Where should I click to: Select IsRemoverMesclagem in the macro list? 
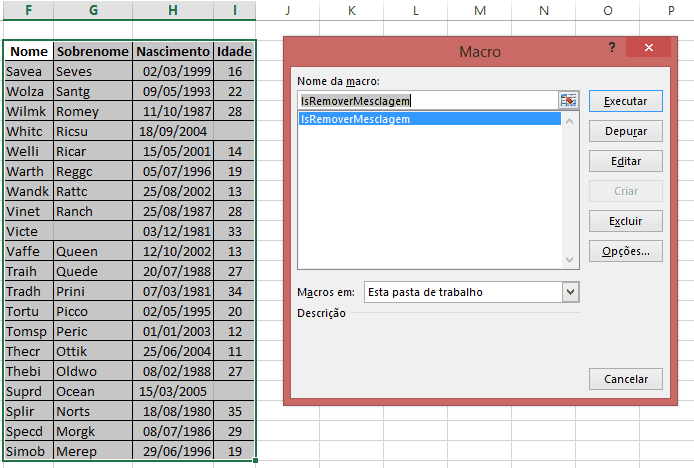click(x=429, y=119)
